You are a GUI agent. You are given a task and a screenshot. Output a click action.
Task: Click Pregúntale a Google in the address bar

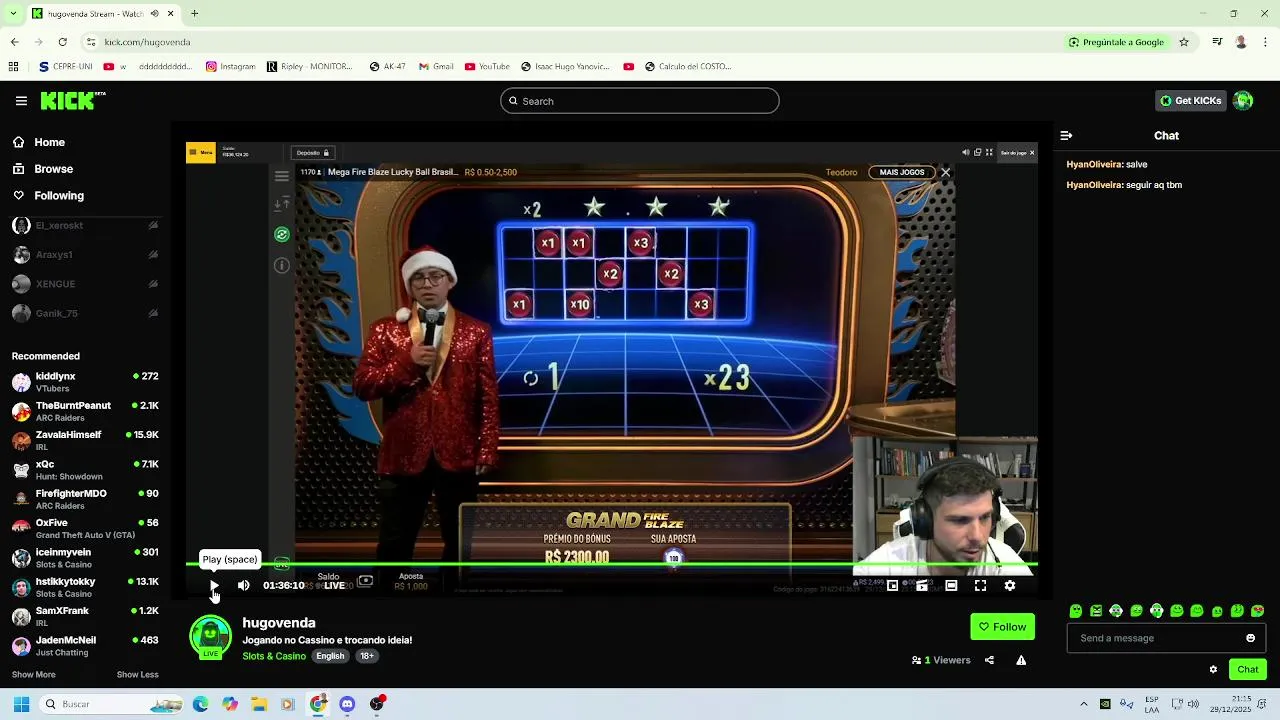coord(1116,42)
